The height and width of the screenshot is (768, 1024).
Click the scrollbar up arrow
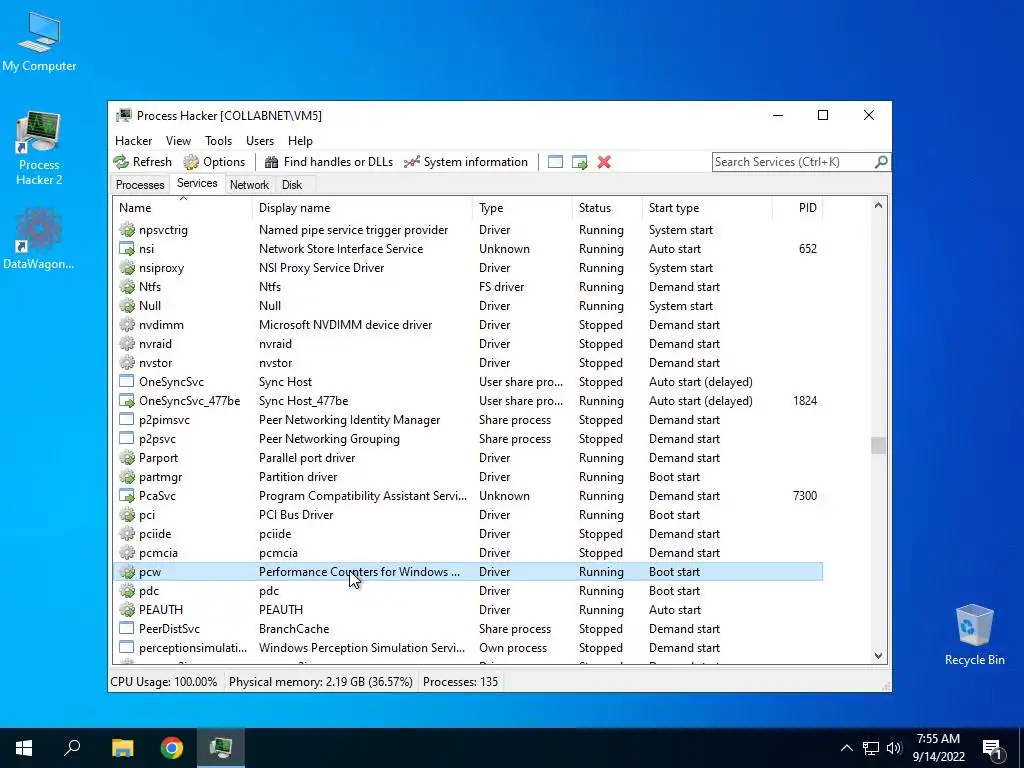click(x=878, y=206)
